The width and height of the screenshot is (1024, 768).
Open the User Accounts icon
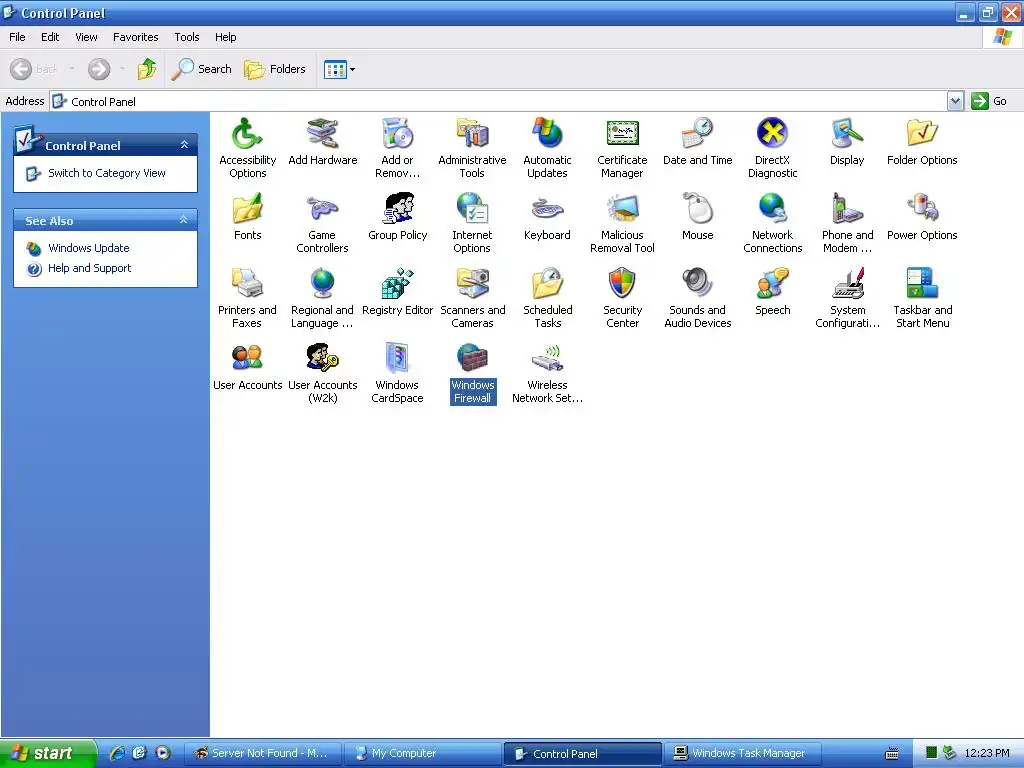(x=248, y=359)
